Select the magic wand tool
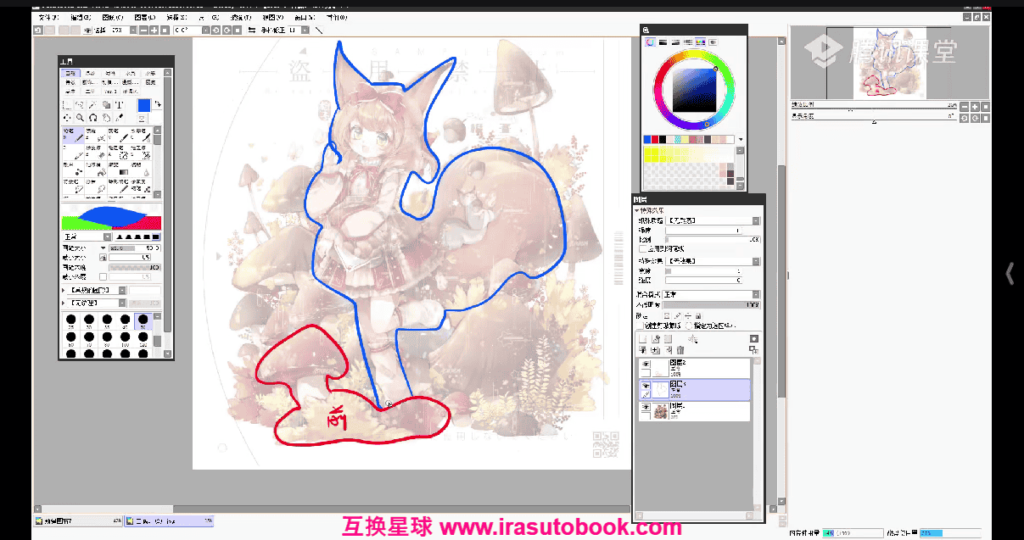 coord(92,105)
